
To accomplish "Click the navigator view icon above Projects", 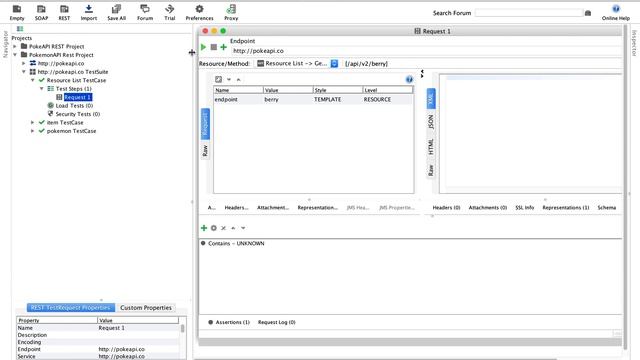I will [20, 29].
